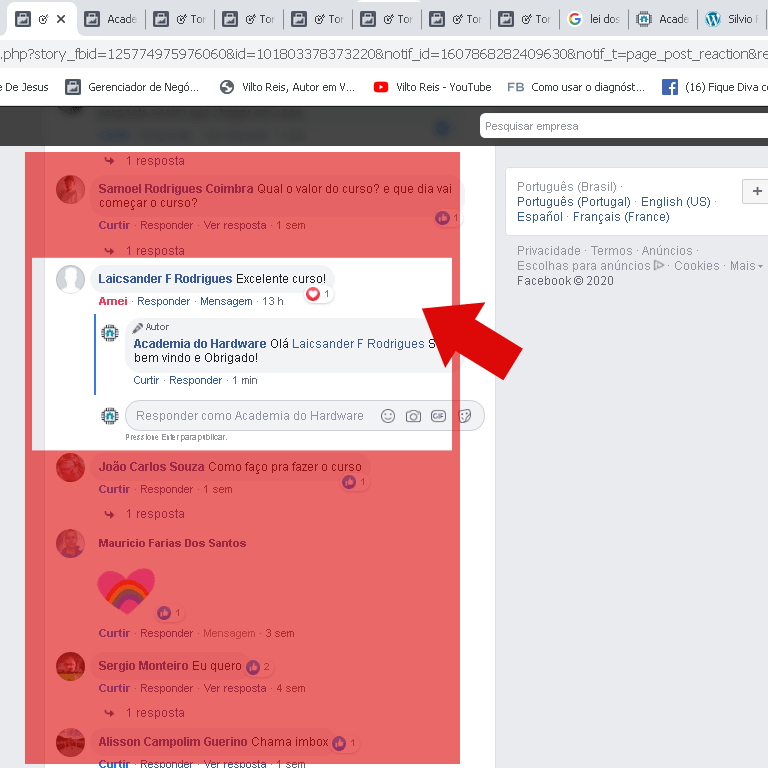Click the plus button for more languages
The height and width of the screenshot is (768, 768).
756,191
